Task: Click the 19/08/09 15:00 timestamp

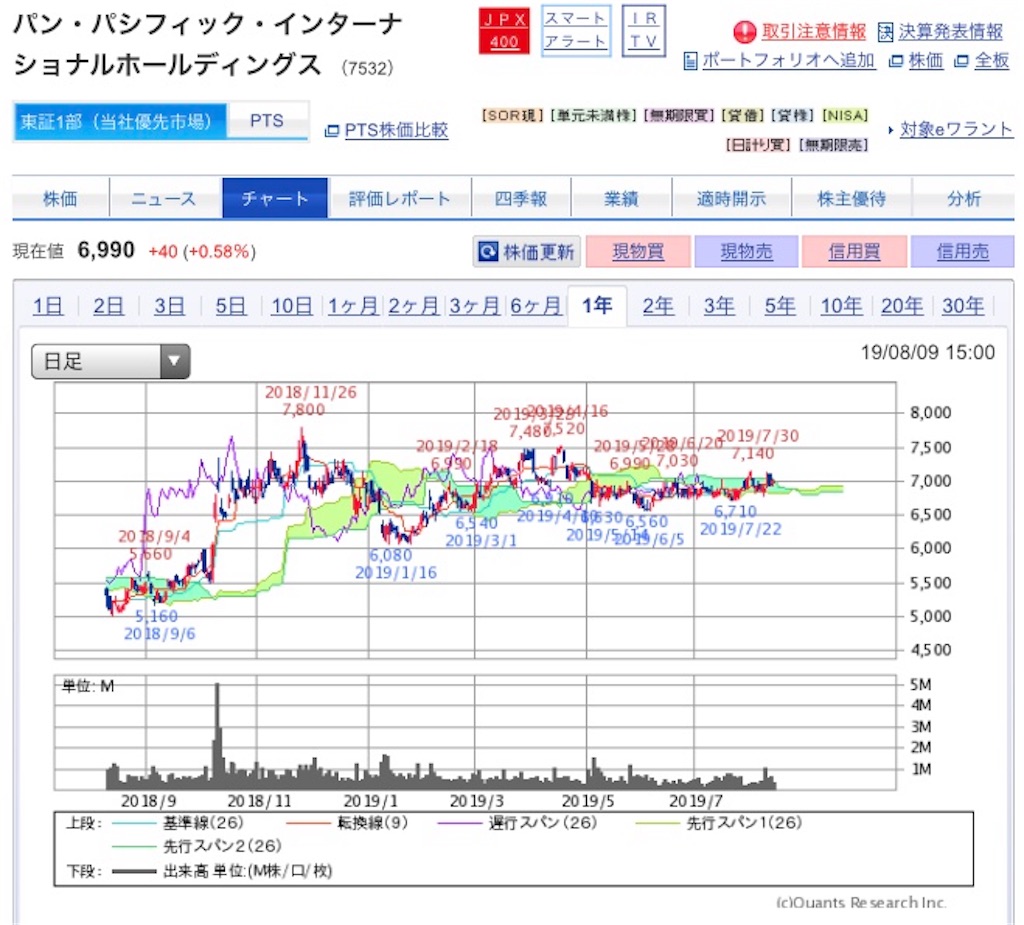Action: 927,353
